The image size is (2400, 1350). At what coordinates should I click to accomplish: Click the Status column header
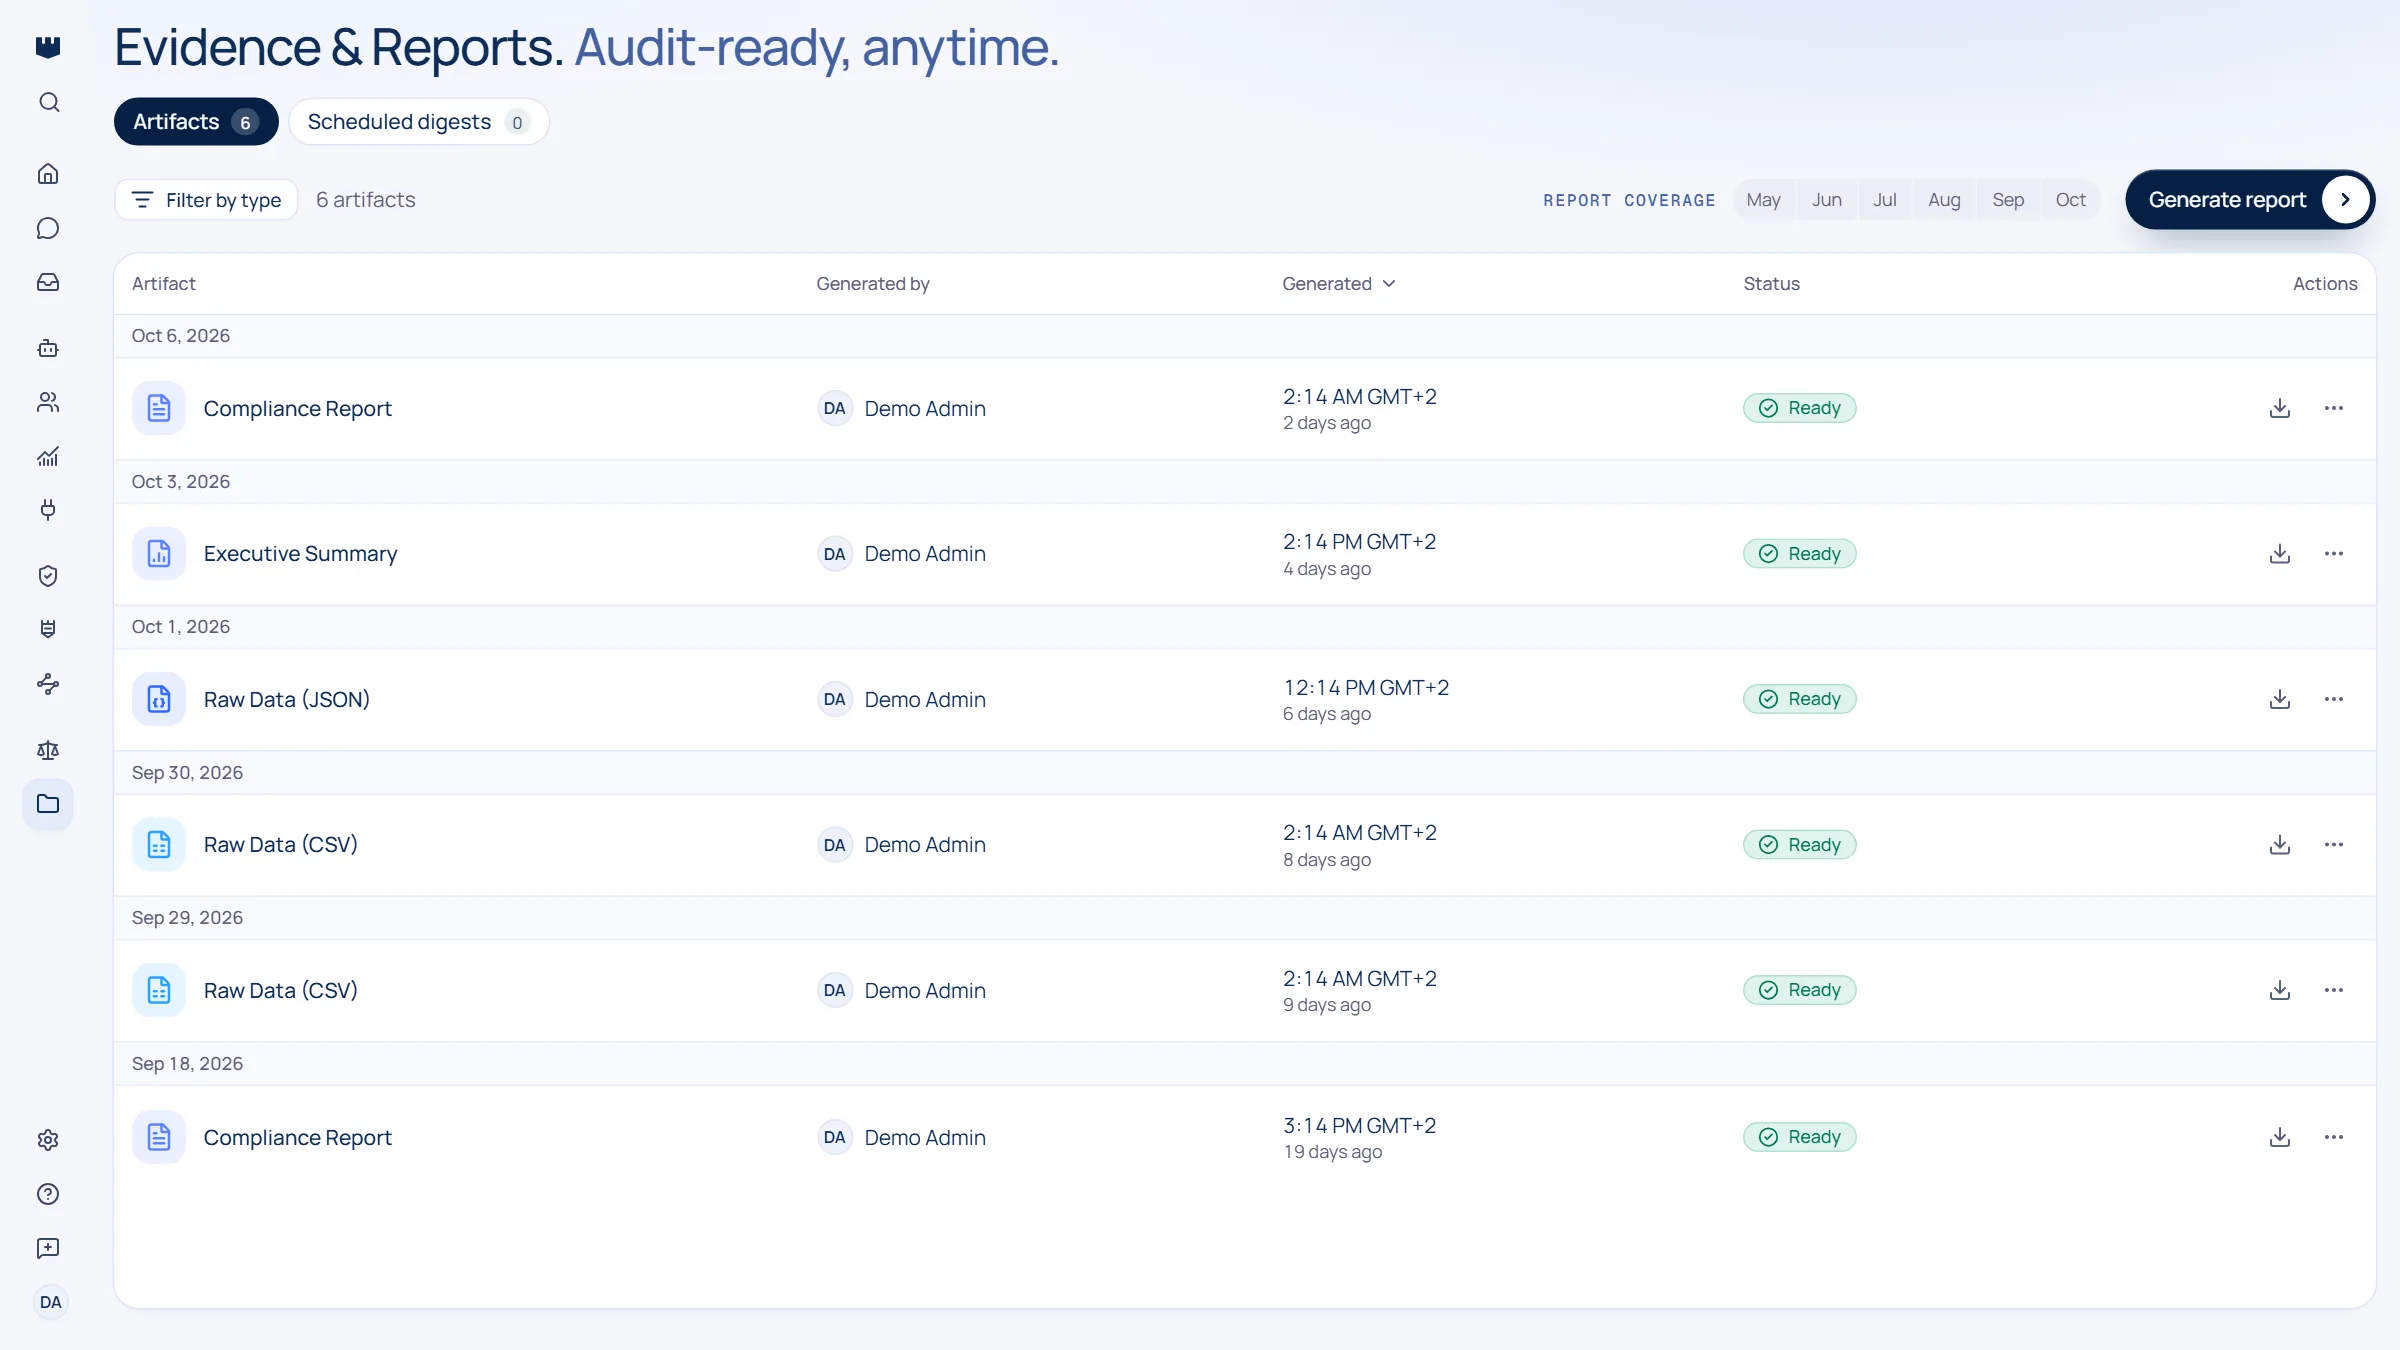(x=1772, y=284)
